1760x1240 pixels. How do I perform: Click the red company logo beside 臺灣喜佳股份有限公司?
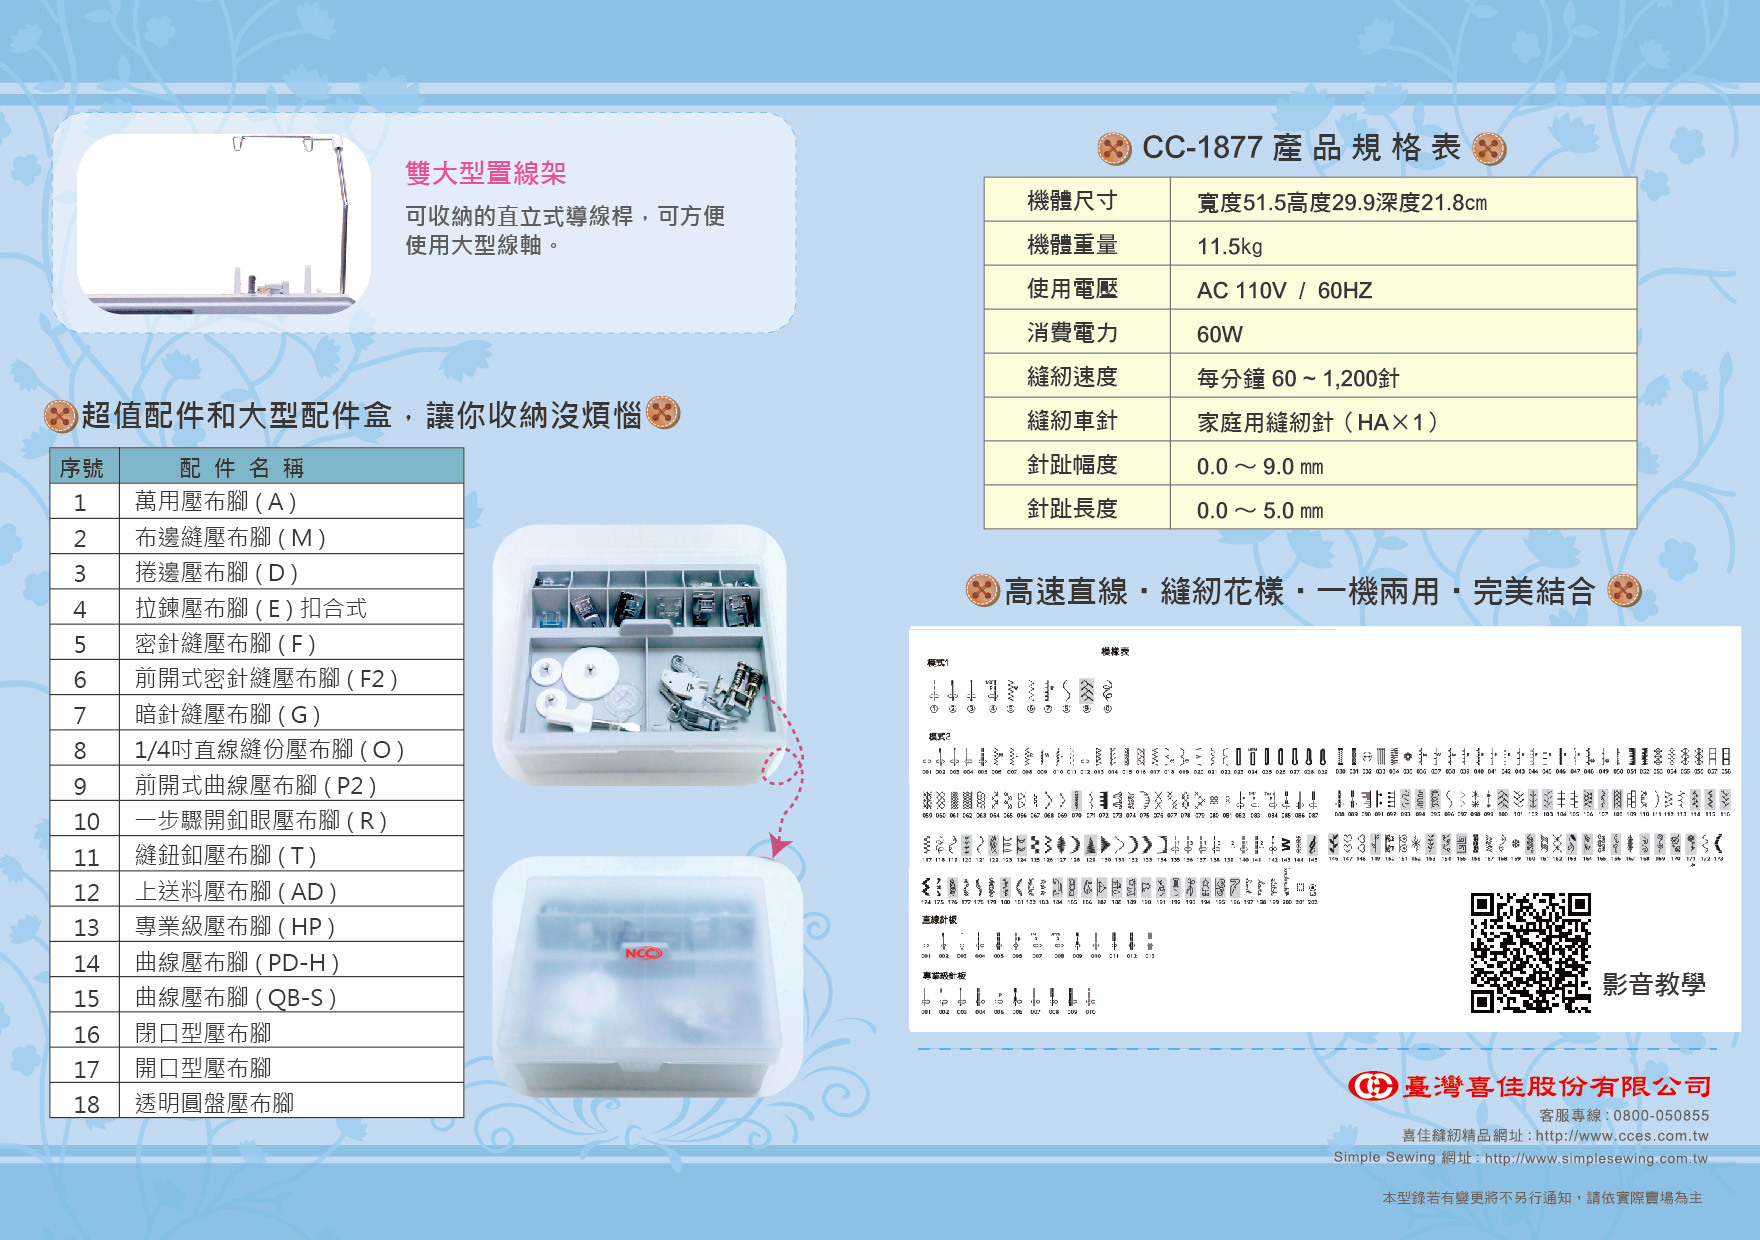1372,1086
